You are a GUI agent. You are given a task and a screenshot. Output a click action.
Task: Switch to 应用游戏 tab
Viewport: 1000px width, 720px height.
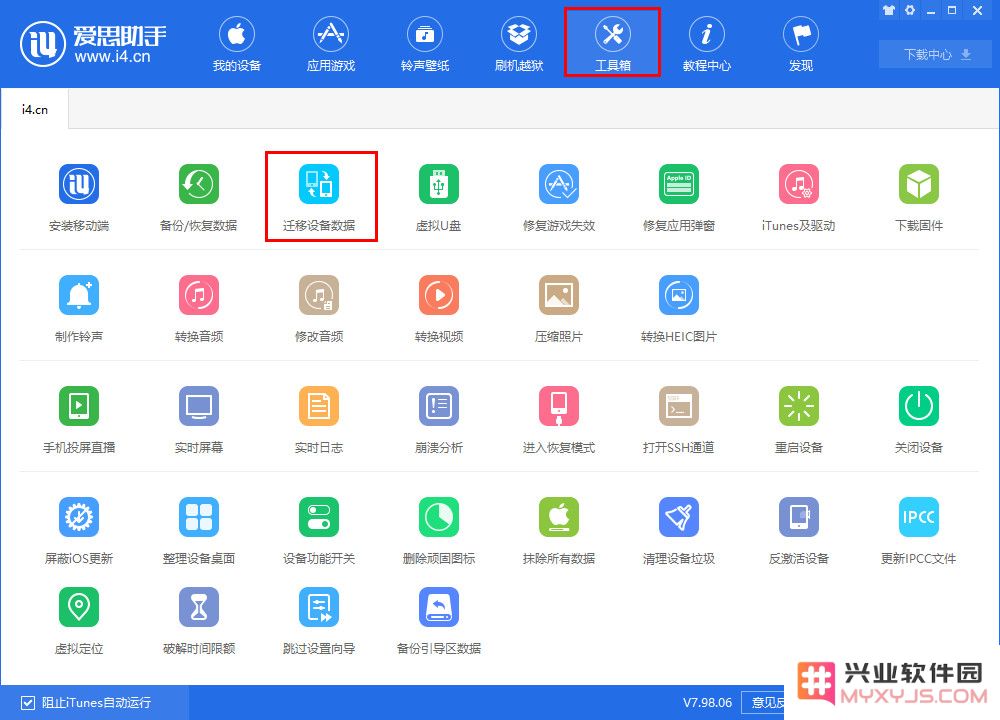coord(330,44)
